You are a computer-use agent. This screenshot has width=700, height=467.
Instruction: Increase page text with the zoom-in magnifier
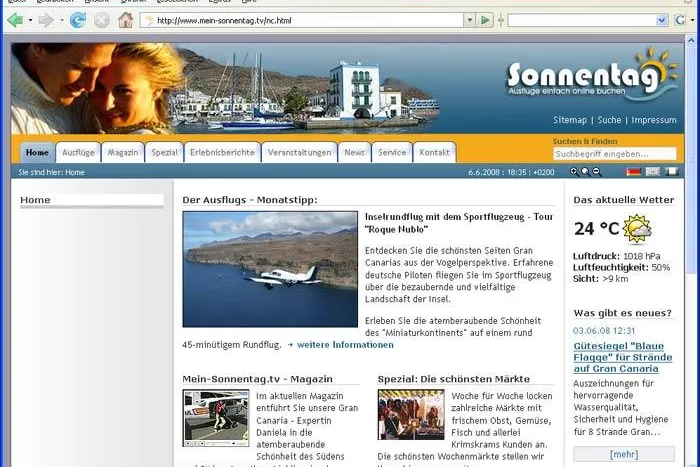pos(574,172)
